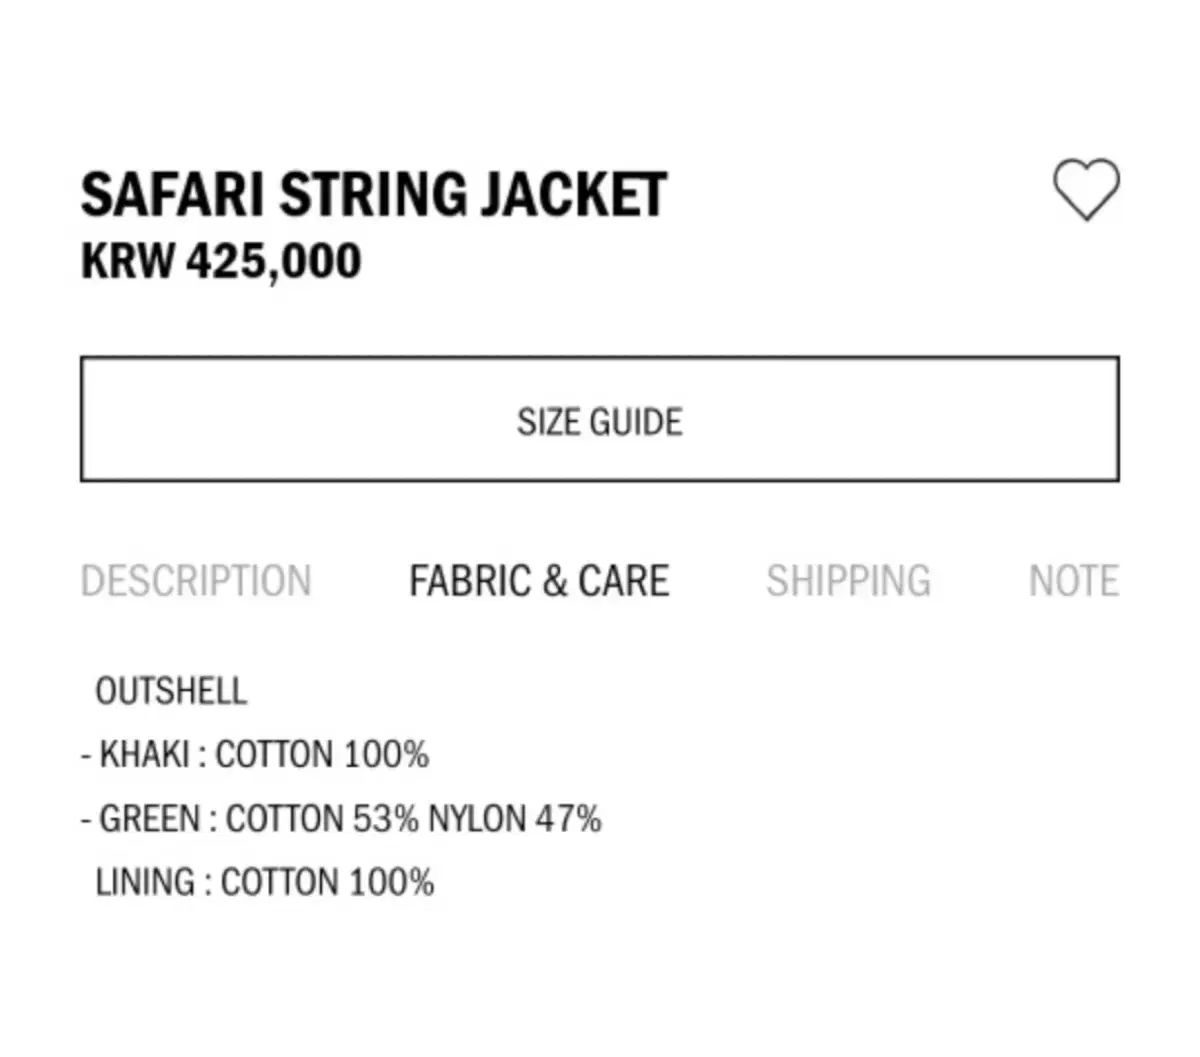Click the OUTSHELL heading text
1200x1057 pixels.
171,691
